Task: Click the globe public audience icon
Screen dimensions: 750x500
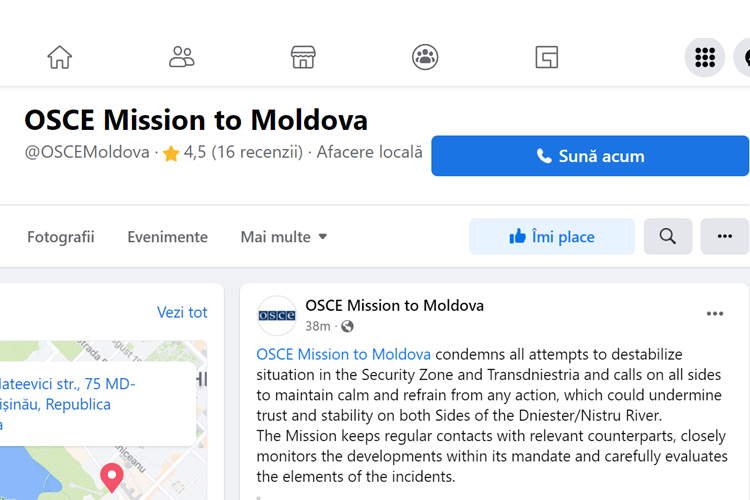Action: click(x=347, y=326)
